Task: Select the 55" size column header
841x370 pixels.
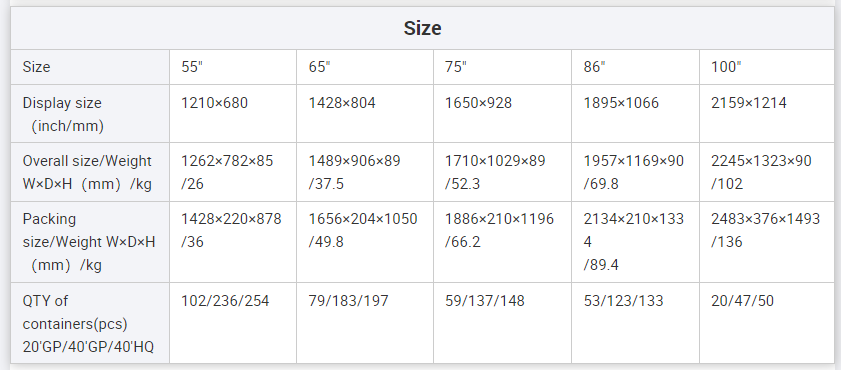Action: tap(233, 67)
